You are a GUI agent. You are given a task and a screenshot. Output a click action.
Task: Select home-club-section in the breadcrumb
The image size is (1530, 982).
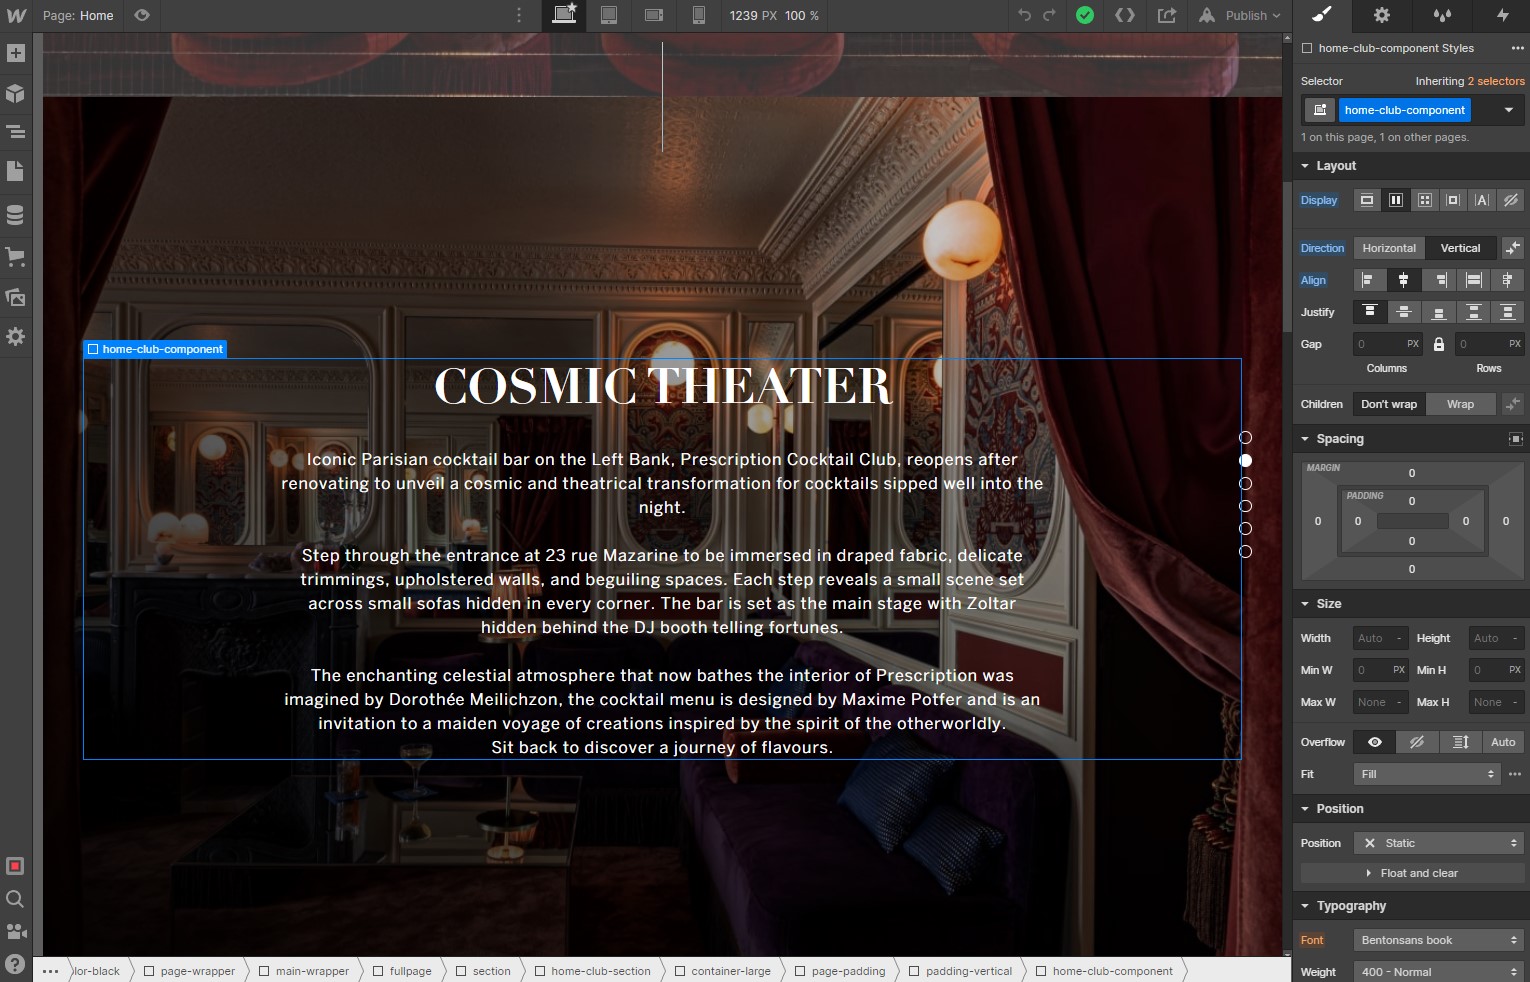600,971
